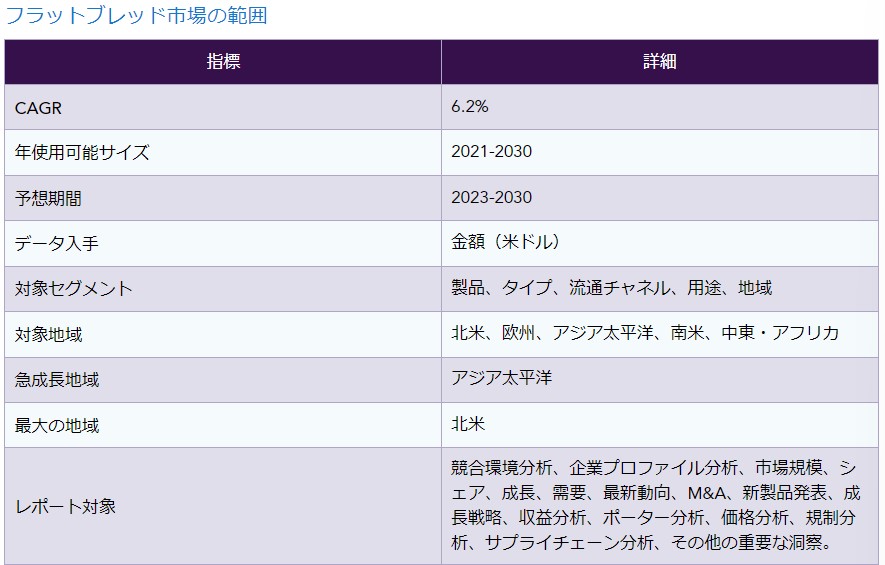Viewport: 885px width, 565px height.
Task: Click the 詳細 column header
Action: point(660,62)
